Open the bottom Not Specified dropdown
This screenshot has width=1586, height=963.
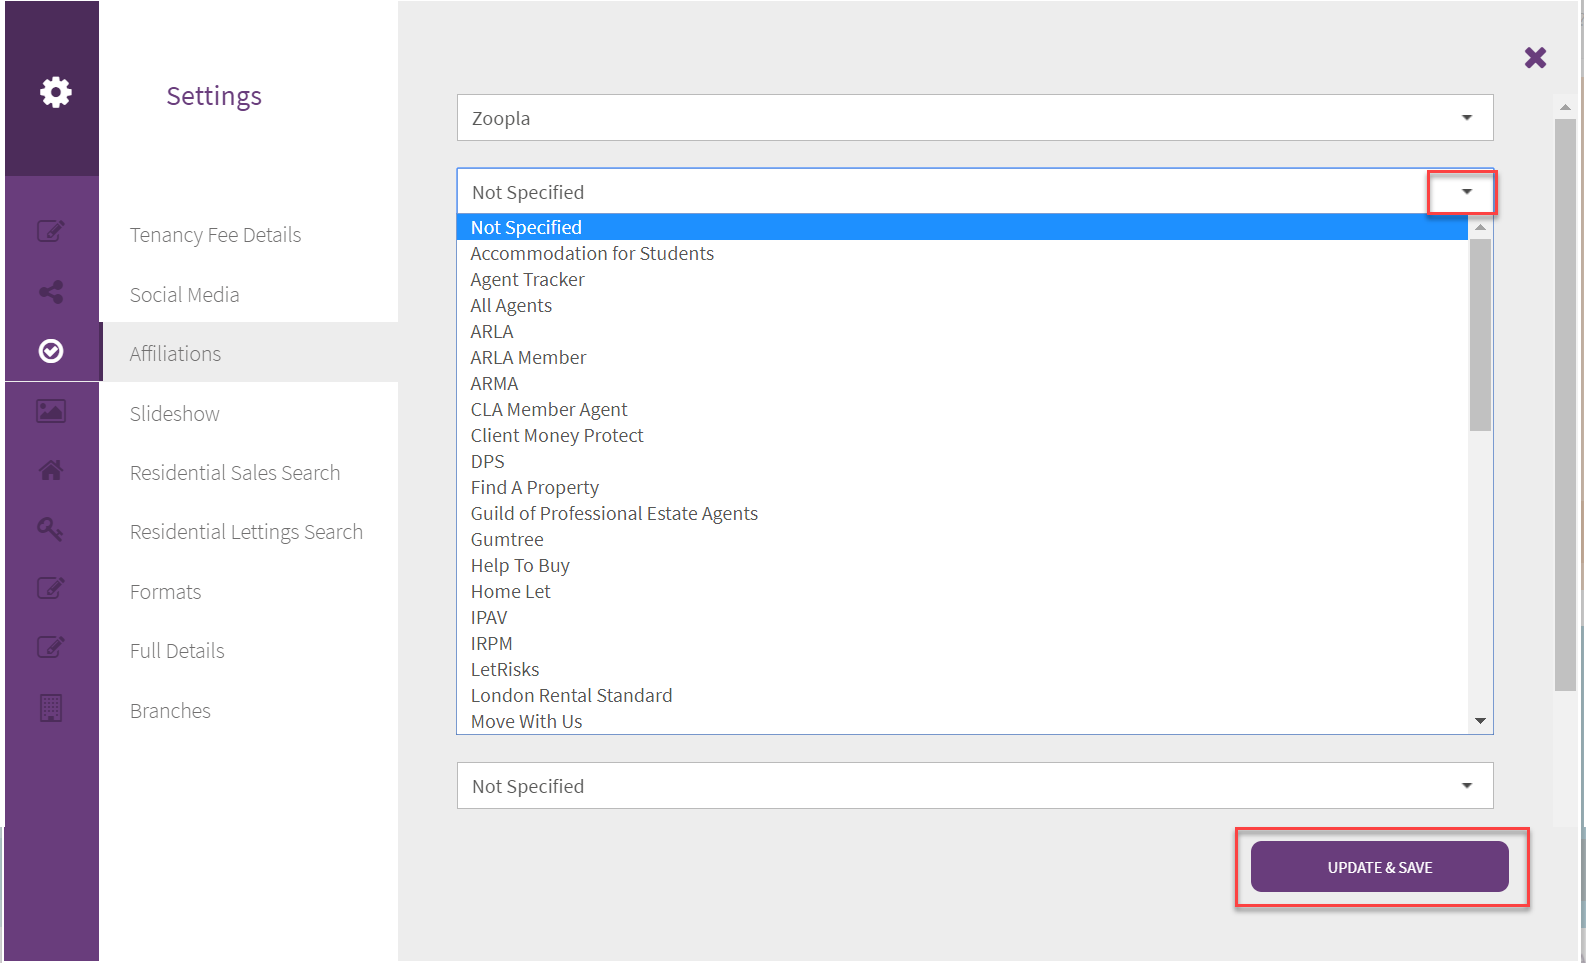click(975, 786)
